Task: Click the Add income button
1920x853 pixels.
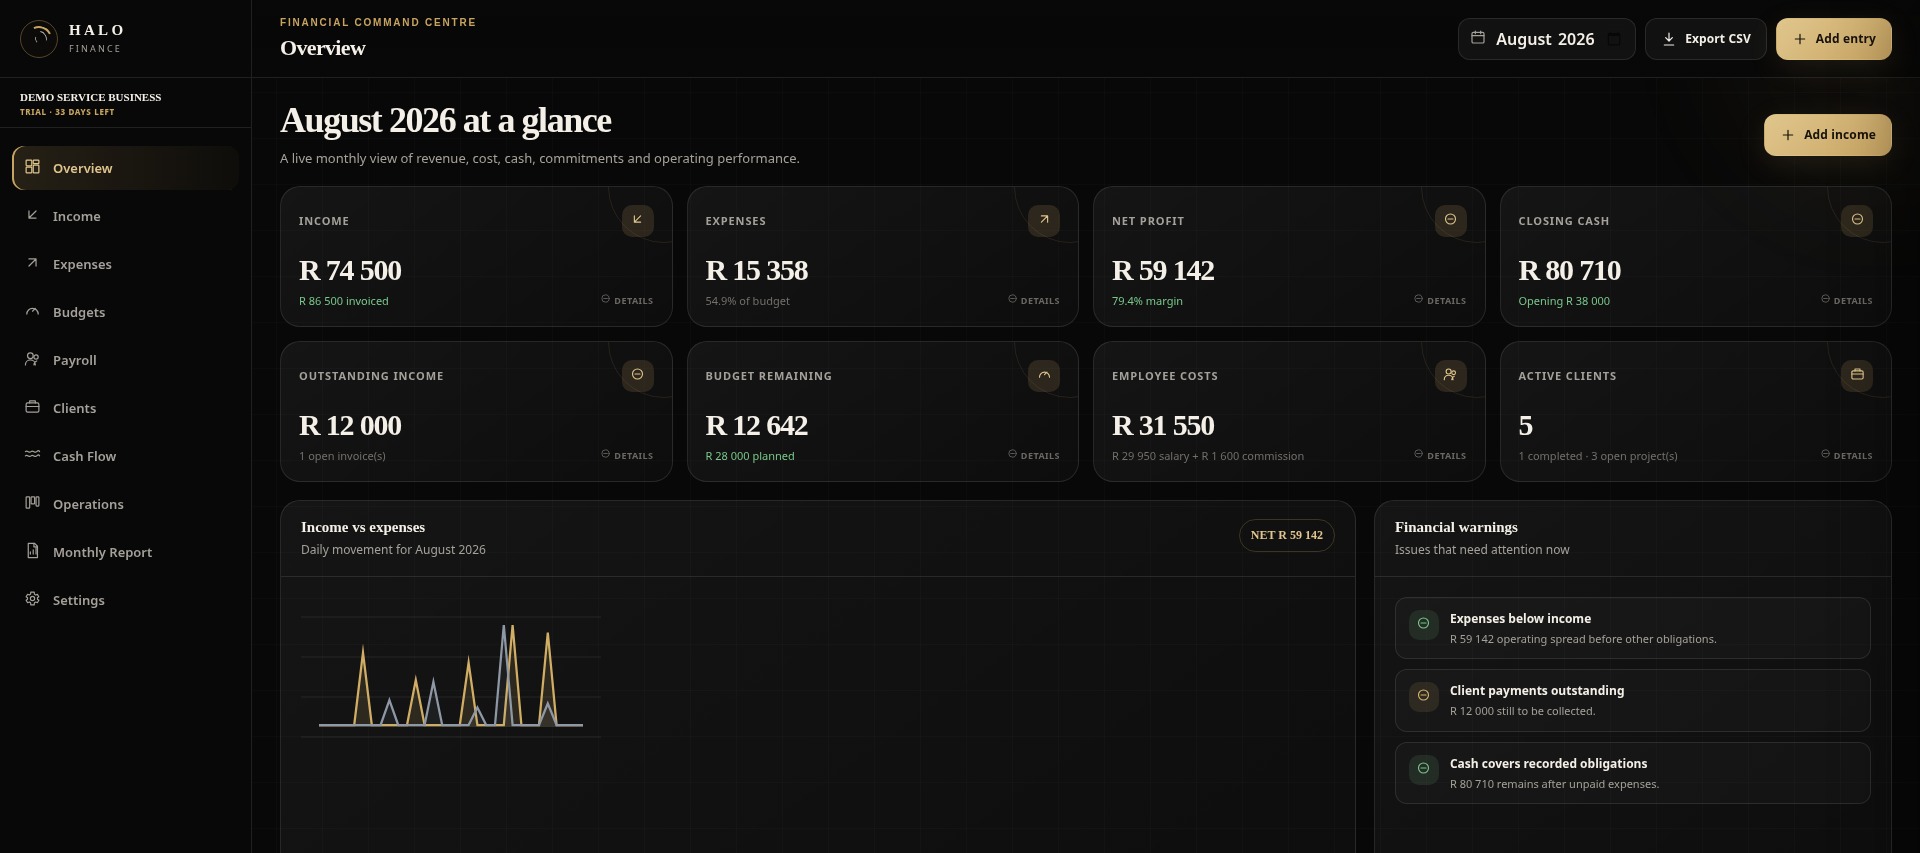Action: [1828, 135]
